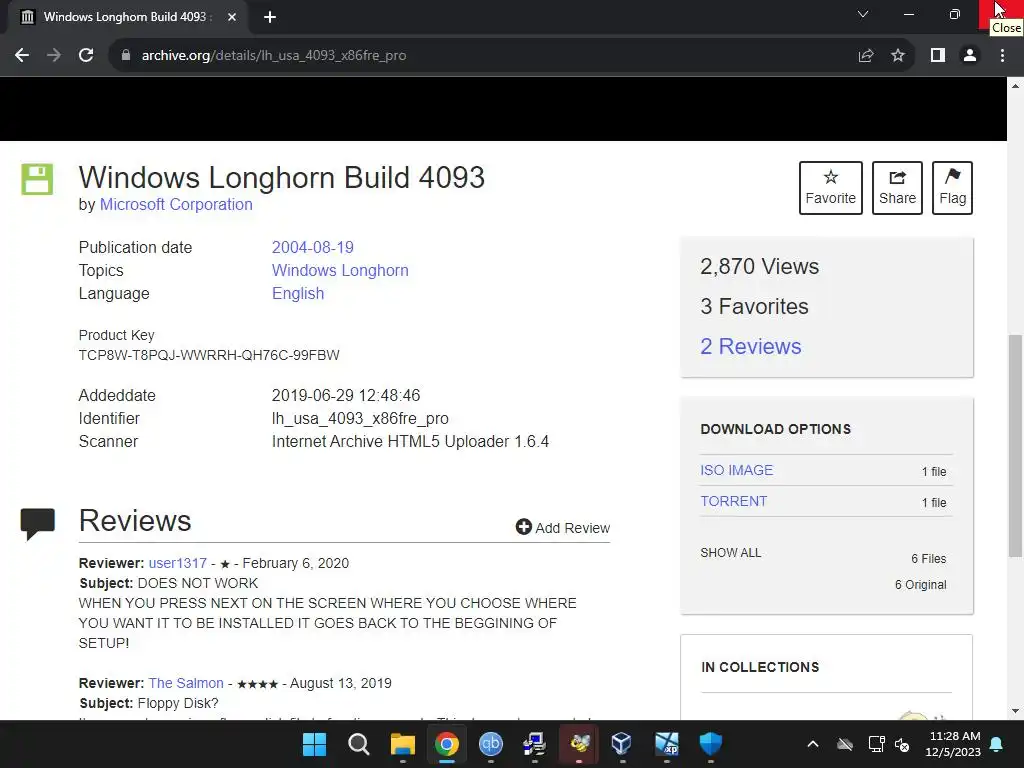Bookmark this page with the star icon
The width and height of the screenshot is (1024, 768).
click(898, 56)
